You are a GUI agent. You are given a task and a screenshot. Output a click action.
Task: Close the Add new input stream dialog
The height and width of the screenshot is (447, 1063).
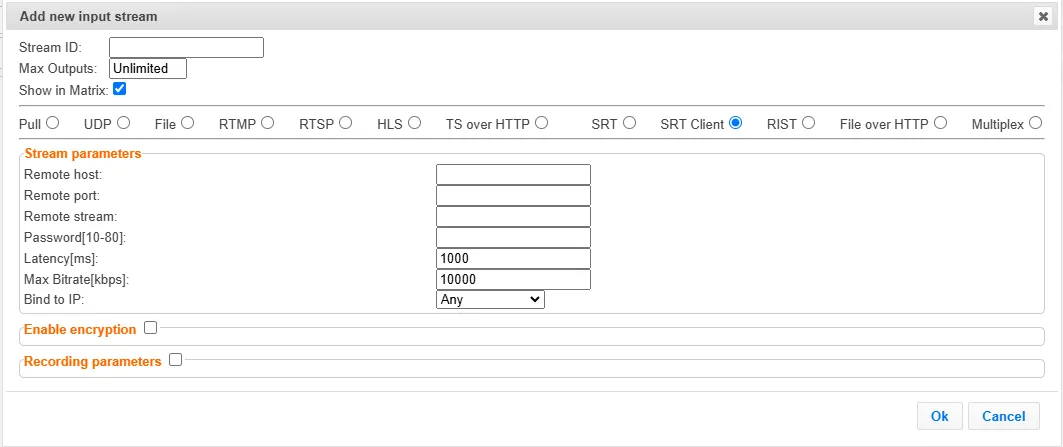click(x=1043, y=17)
